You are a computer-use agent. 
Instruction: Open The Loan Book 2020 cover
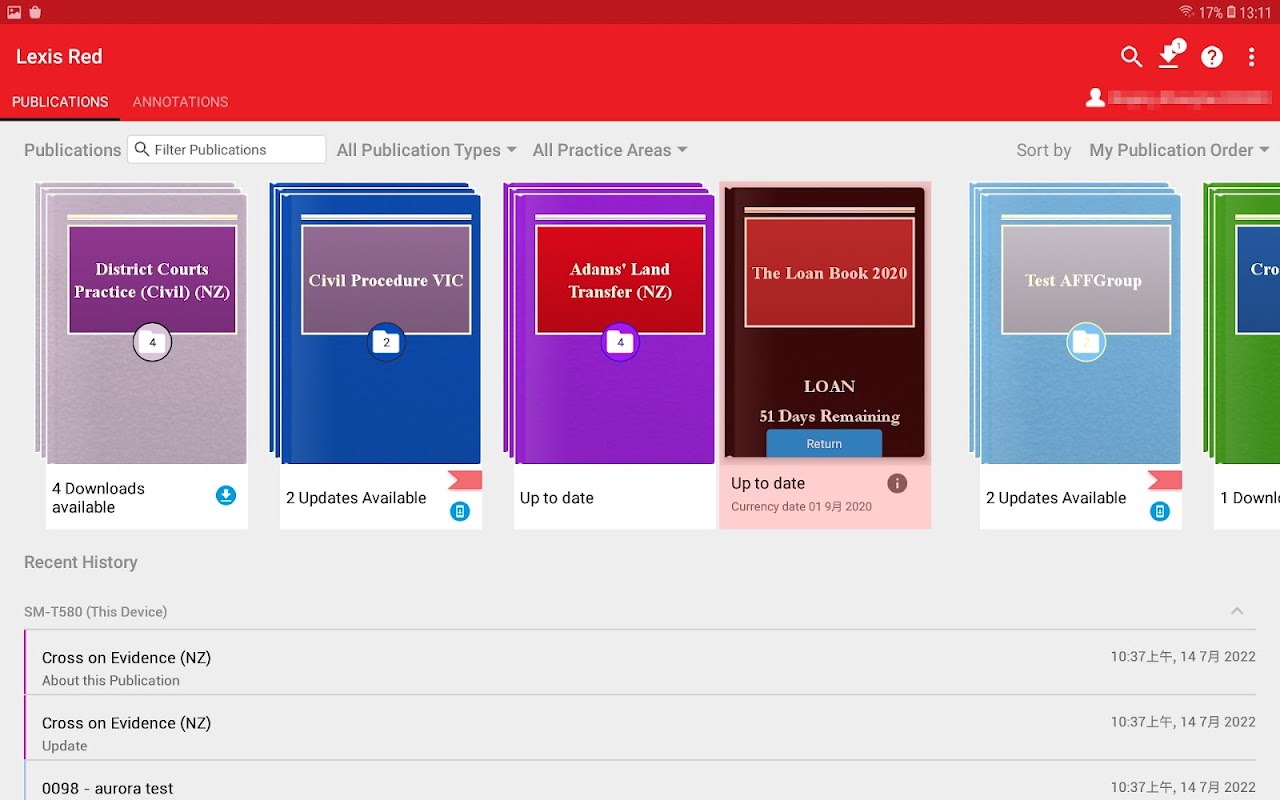click(x=825, y=322)
